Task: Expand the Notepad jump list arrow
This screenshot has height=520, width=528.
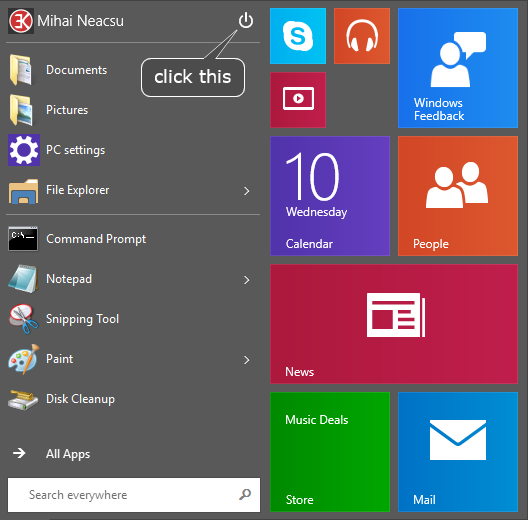Action: [247, 280]
